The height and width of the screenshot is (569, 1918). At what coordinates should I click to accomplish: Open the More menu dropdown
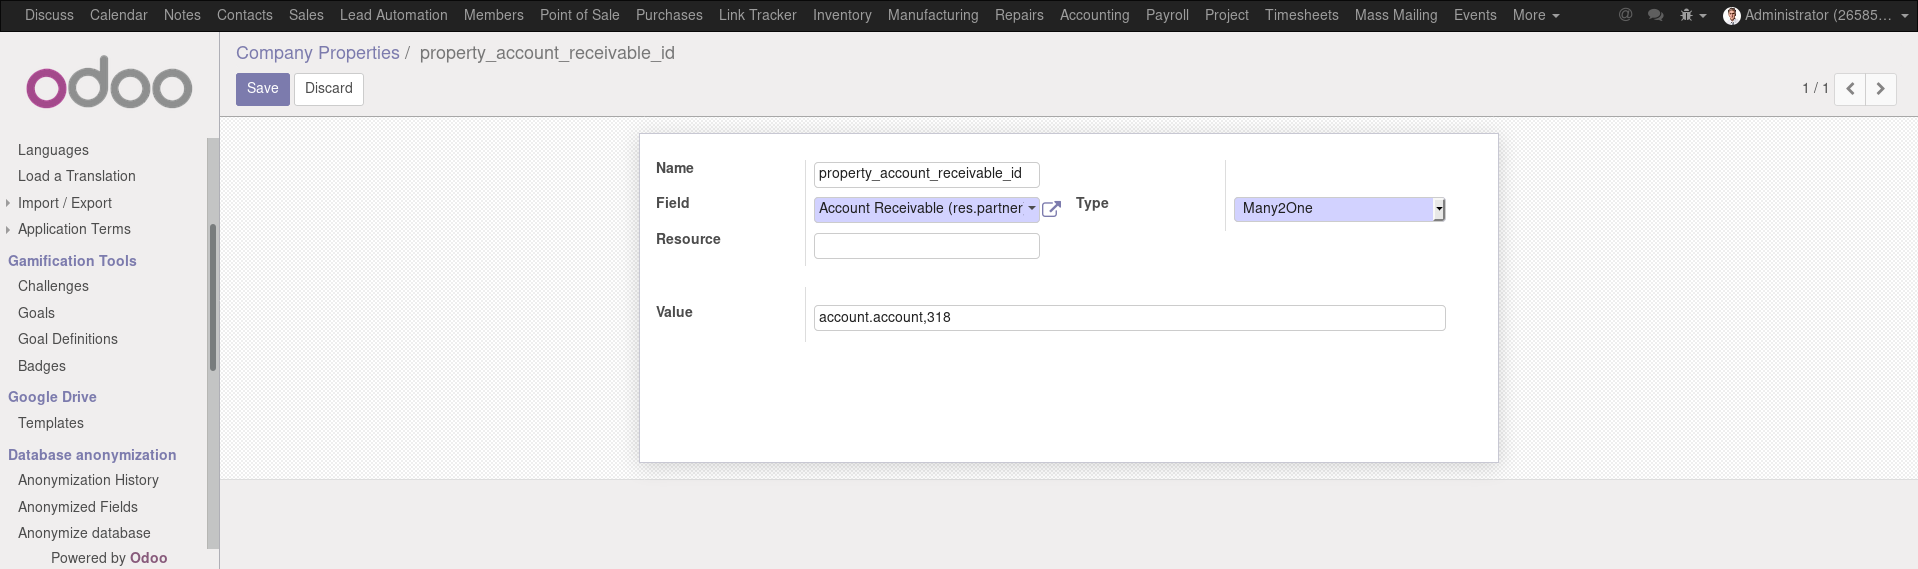1535,15
